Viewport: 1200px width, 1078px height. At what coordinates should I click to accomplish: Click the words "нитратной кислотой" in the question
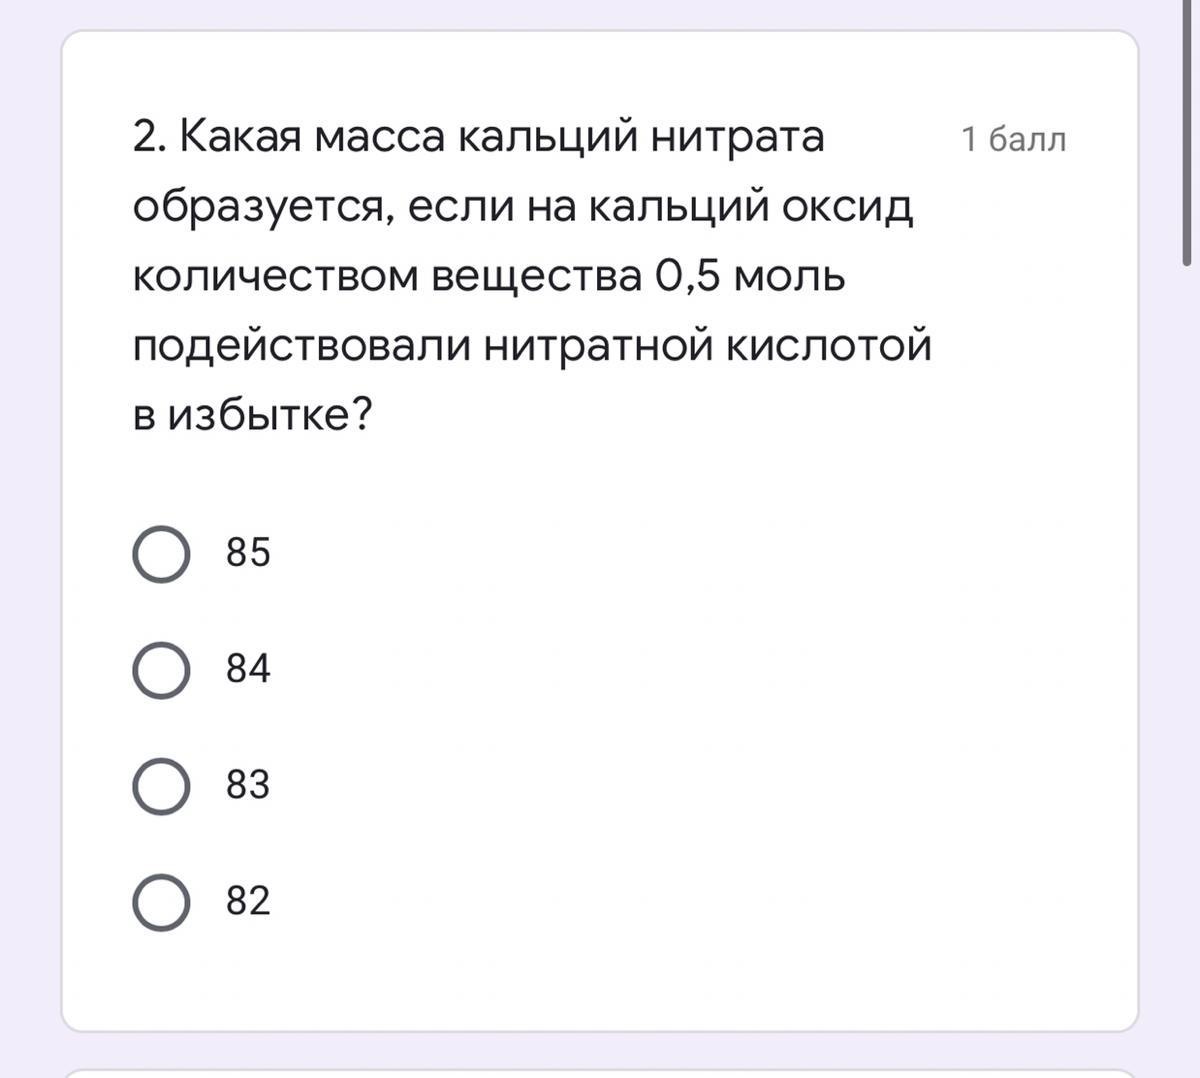[x=708, y=346]
